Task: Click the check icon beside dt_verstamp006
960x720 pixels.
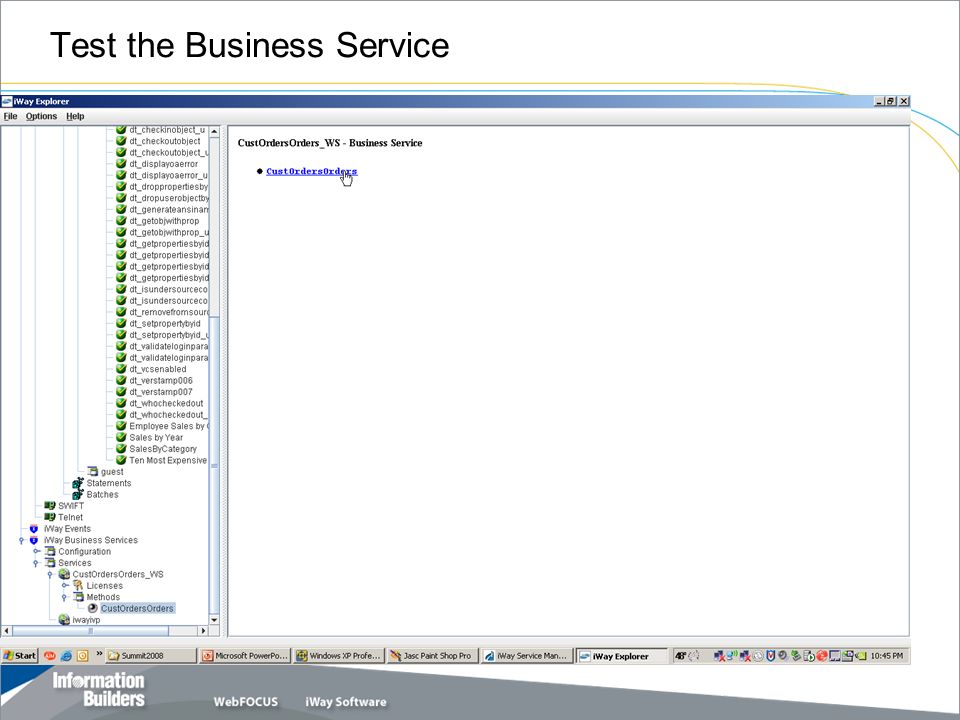Action: 121,380
